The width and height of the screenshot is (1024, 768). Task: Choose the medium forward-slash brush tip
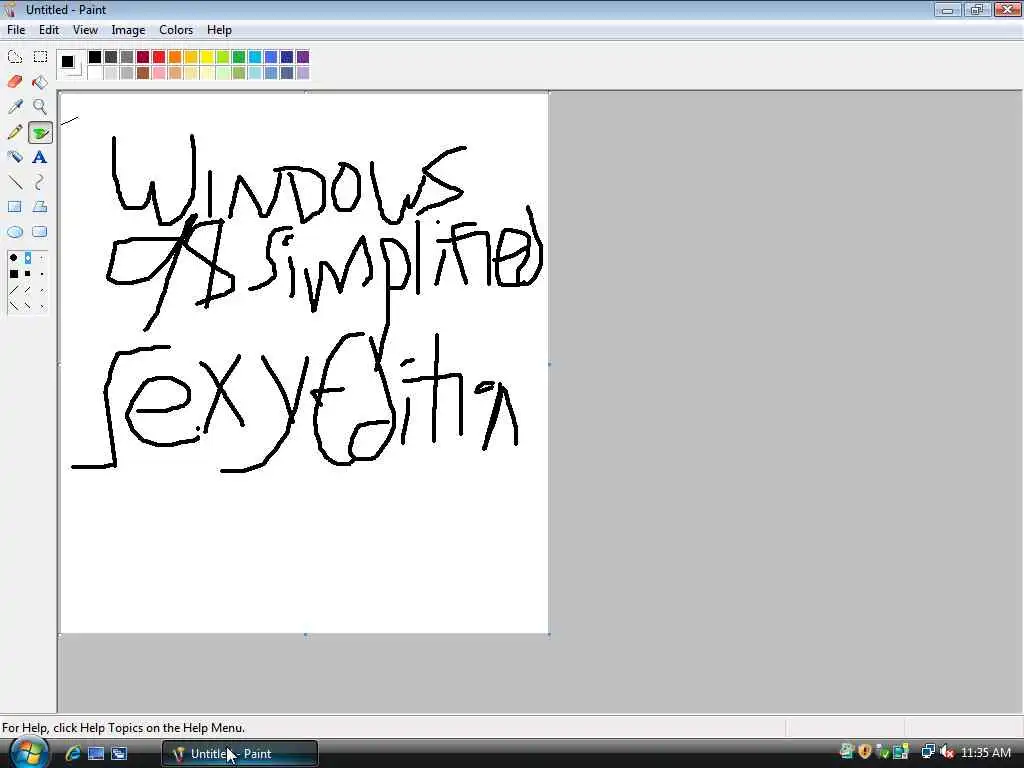tap(28, 289)
